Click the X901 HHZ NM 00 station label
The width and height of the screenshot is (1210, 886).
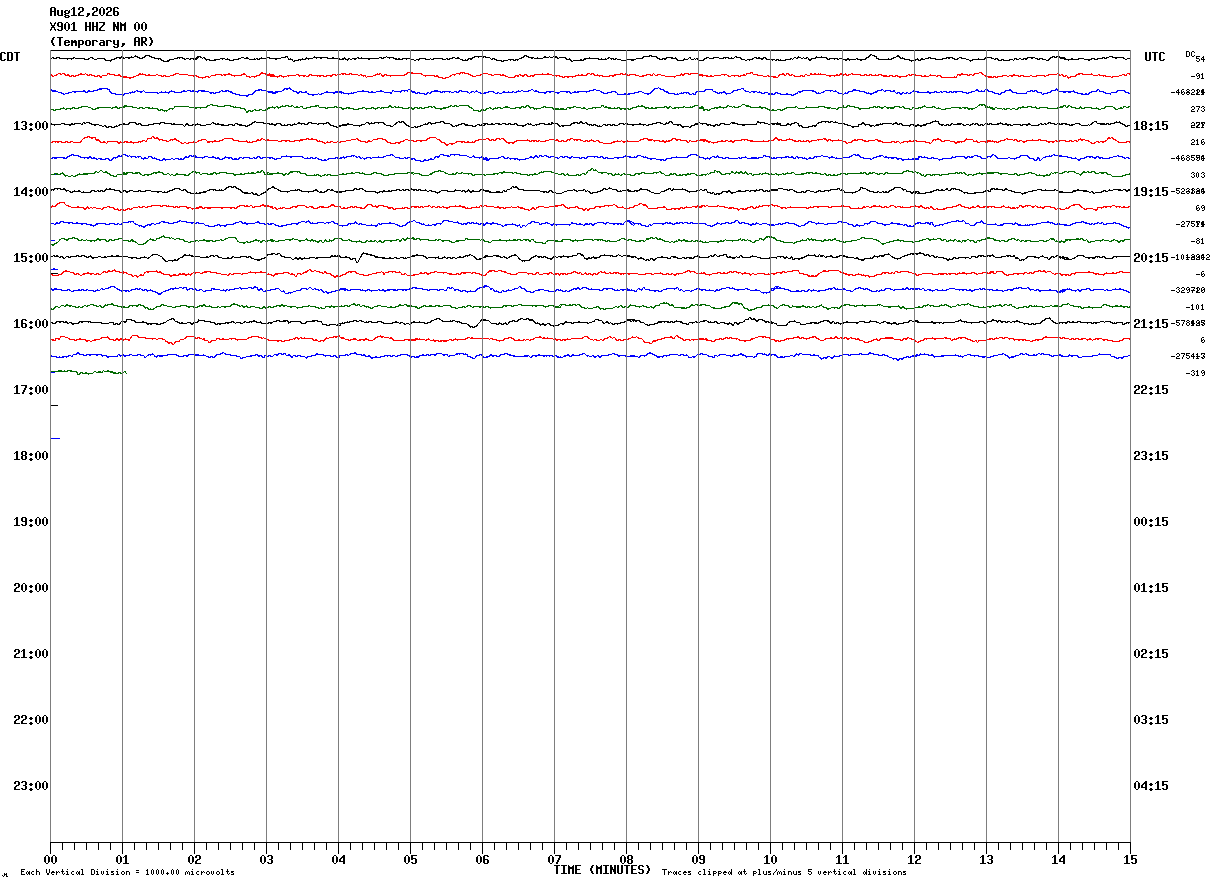[x=98, y=27]
